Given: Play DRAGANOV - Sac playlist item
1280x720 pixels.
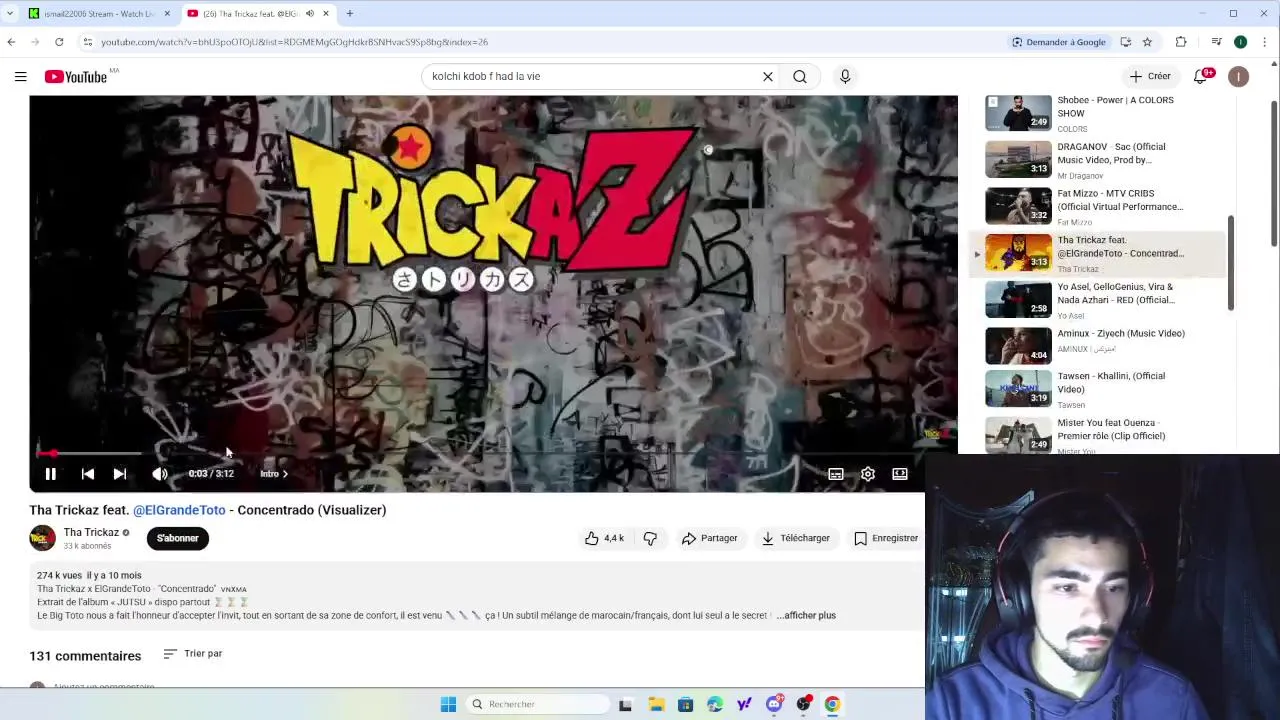Looking at the screenshot, I should (1095, 159).
